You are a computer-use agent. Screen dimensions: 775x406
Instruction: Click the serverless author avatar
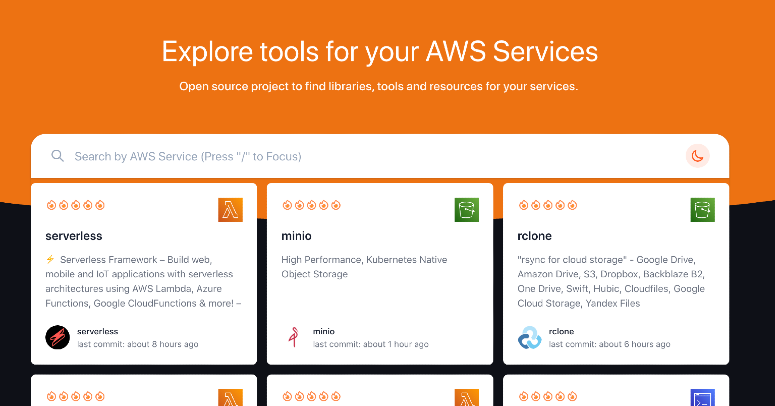(x=57, y=338)
